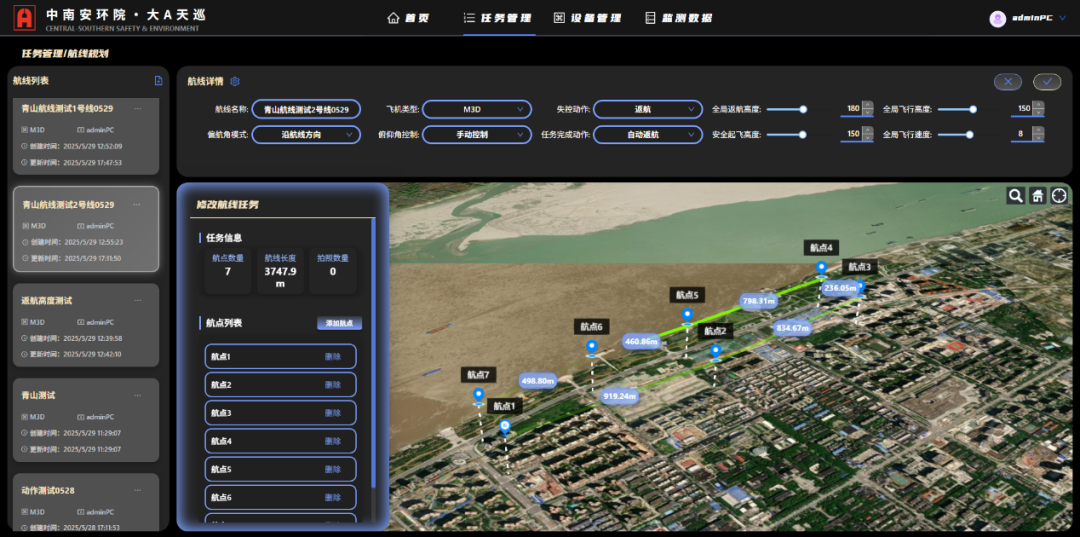Click the crosshair locate icon on the map
The image size is (1080, 537).
click(1059, 196)
